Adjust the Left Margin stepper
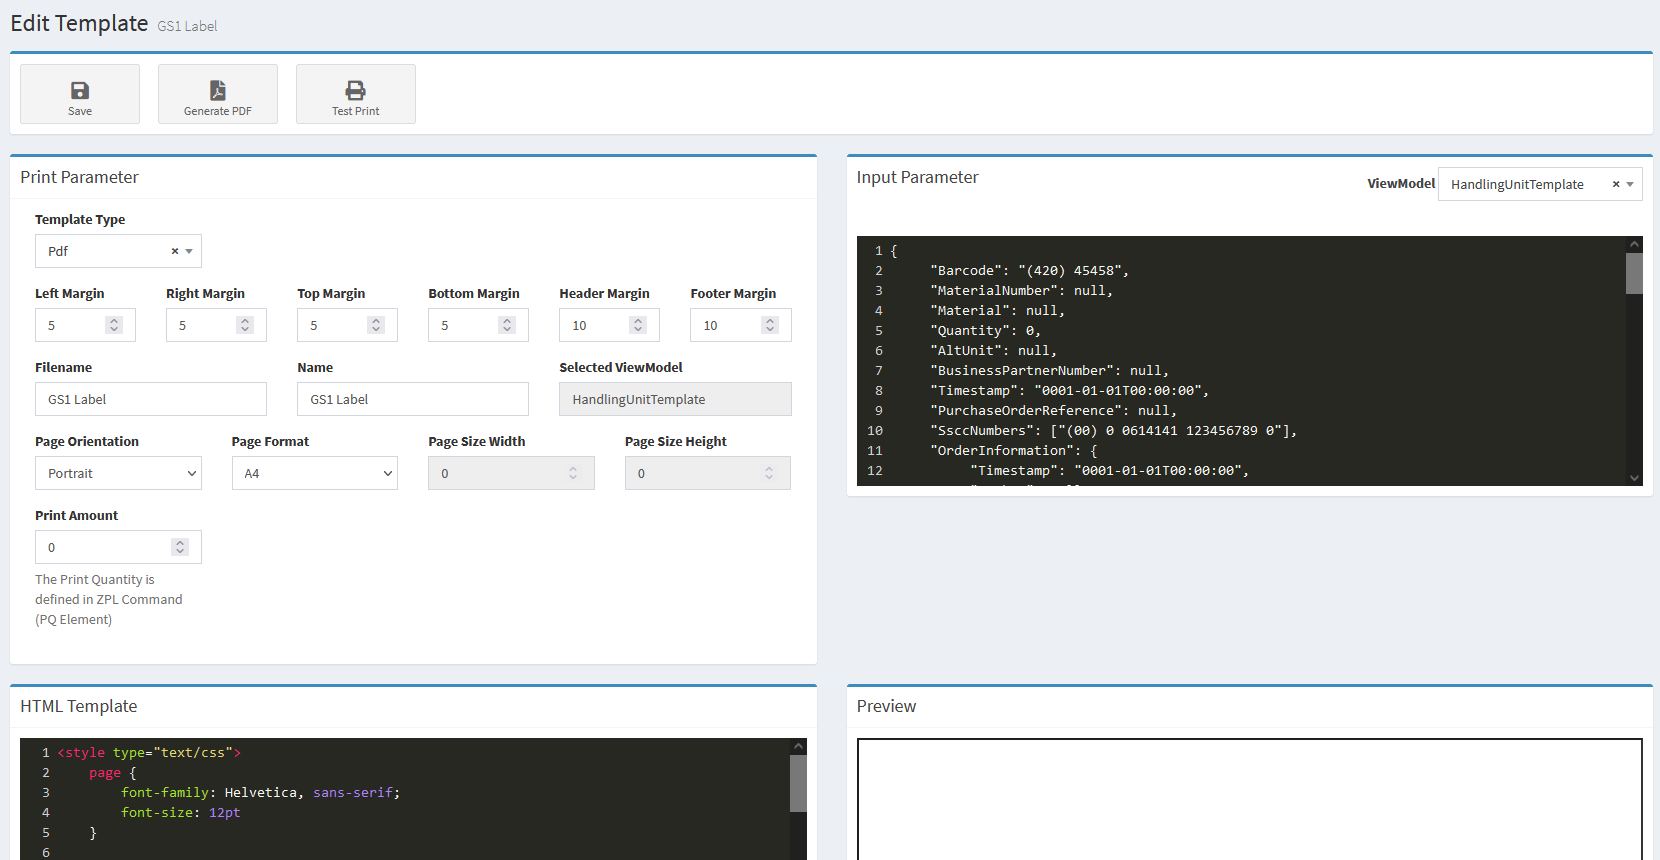Viewport: 1660px width, 860px height. 114,325
